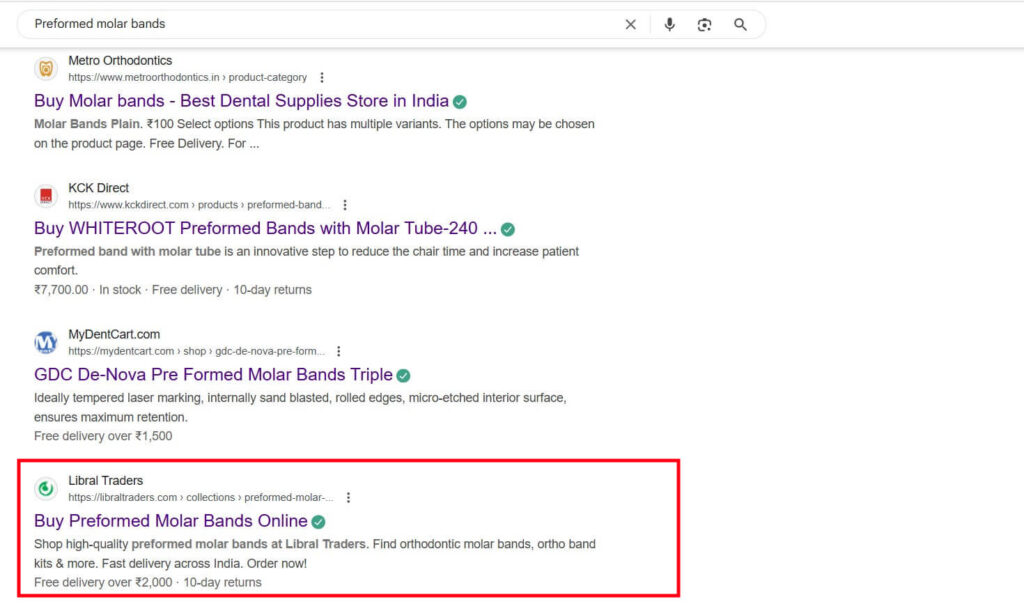Screen dimensions: 1024x604
Task: Click the green verified badge on Metro Orthodontics title
Action: coord(460,102)
